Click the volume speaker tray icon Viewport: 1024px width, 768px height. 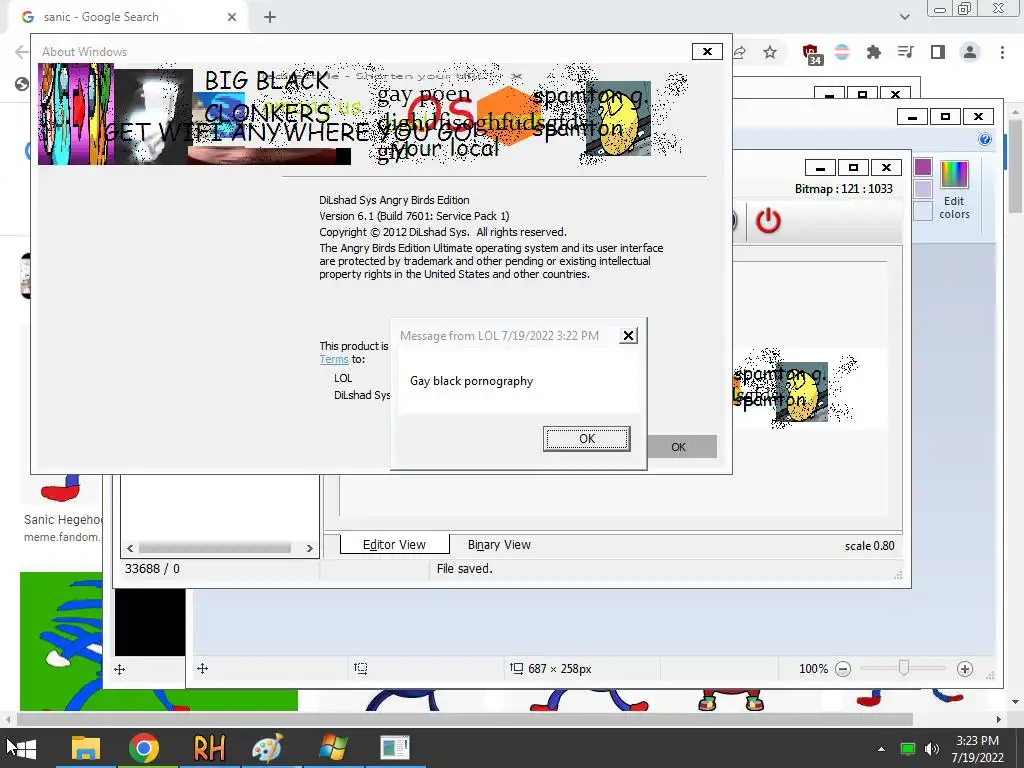point(932,749)
